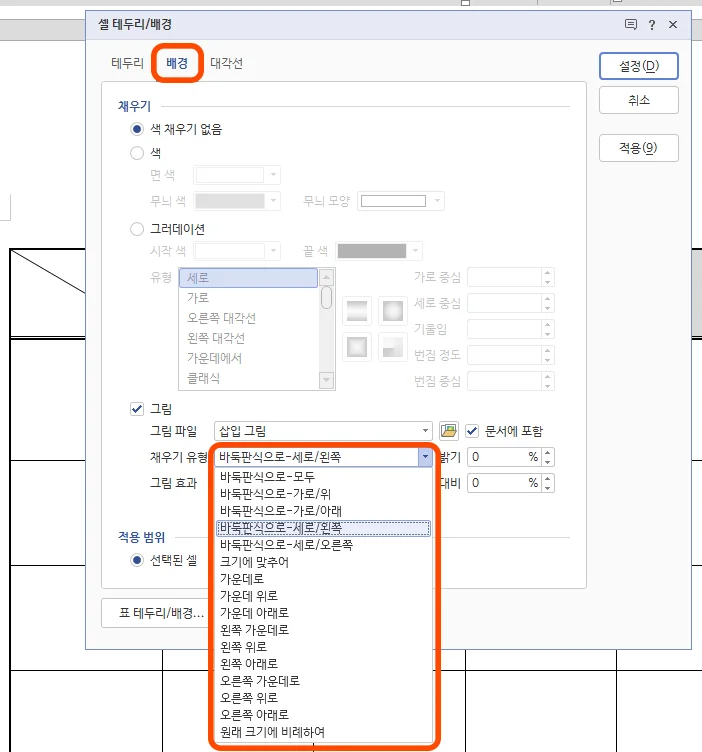Screen dimensions: 702x752
Task: Click the 적용(9) button
Action: click(639, 148)
